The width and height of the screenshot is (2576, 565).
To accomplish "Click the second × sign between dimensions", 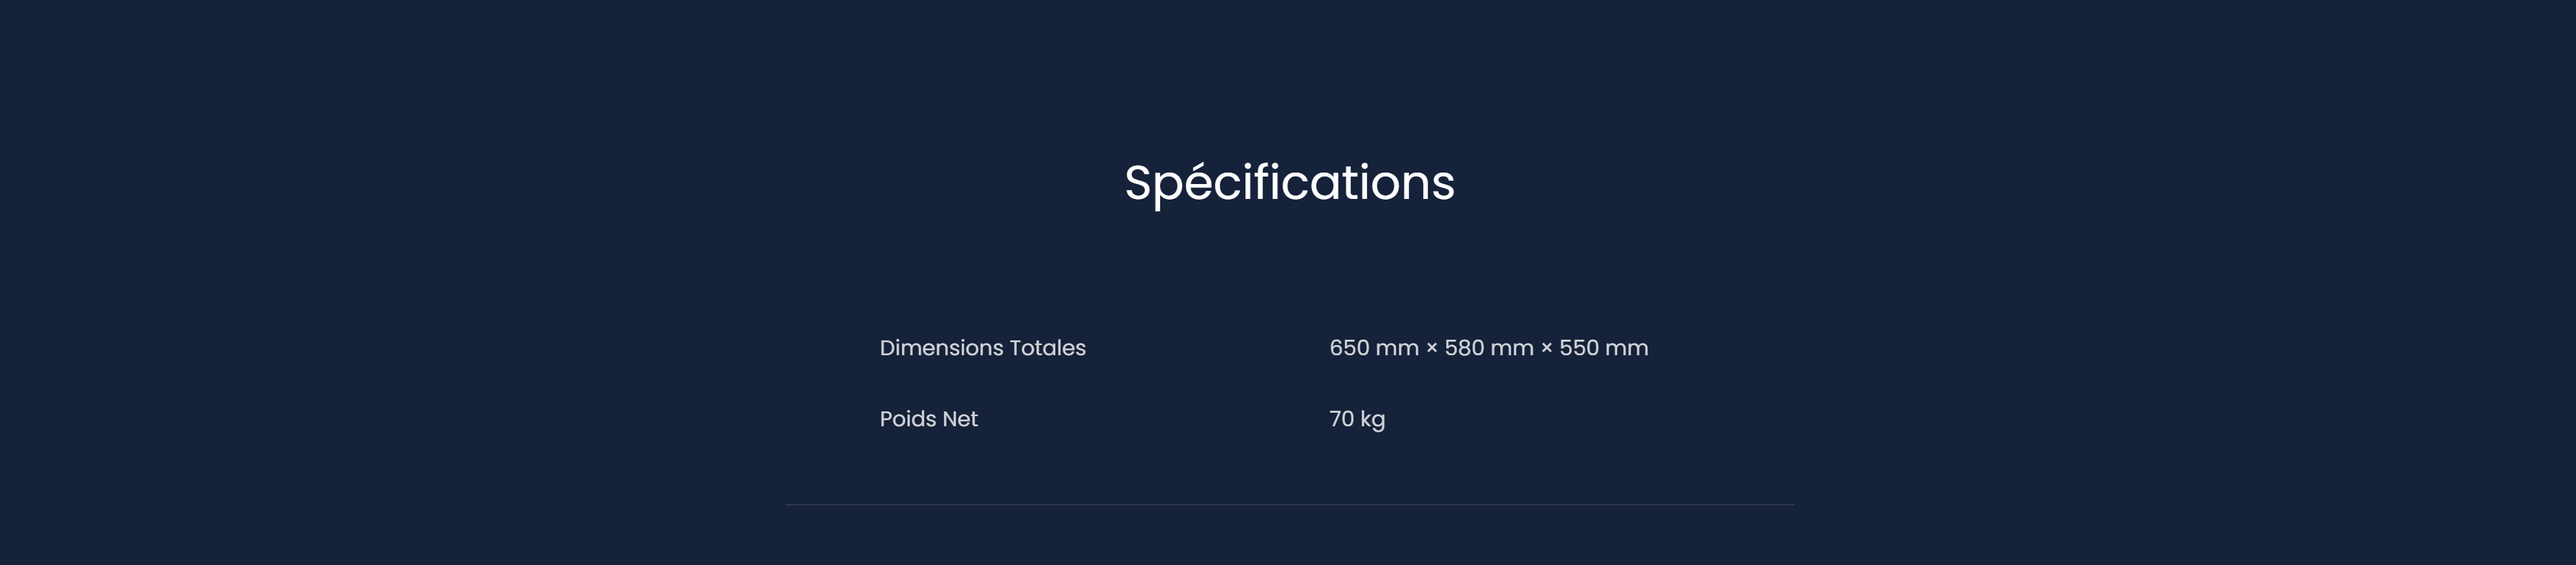I will (x=1546, y=349).
